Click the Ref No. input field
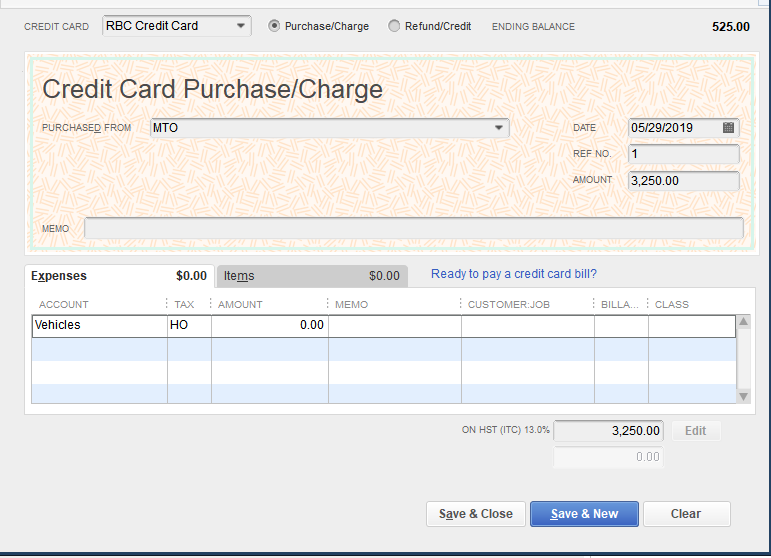This screenshot has height=558, width=771. [684, 154]
